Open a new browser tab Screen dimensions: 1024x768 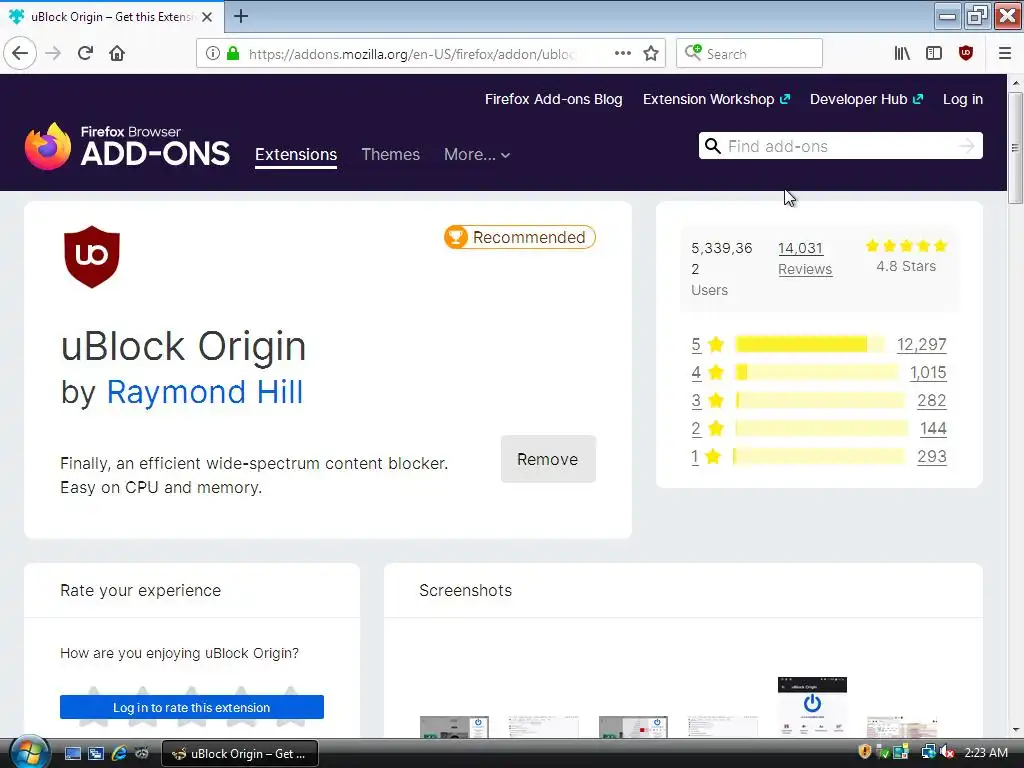pyautogui.click(x=240, y=16)
